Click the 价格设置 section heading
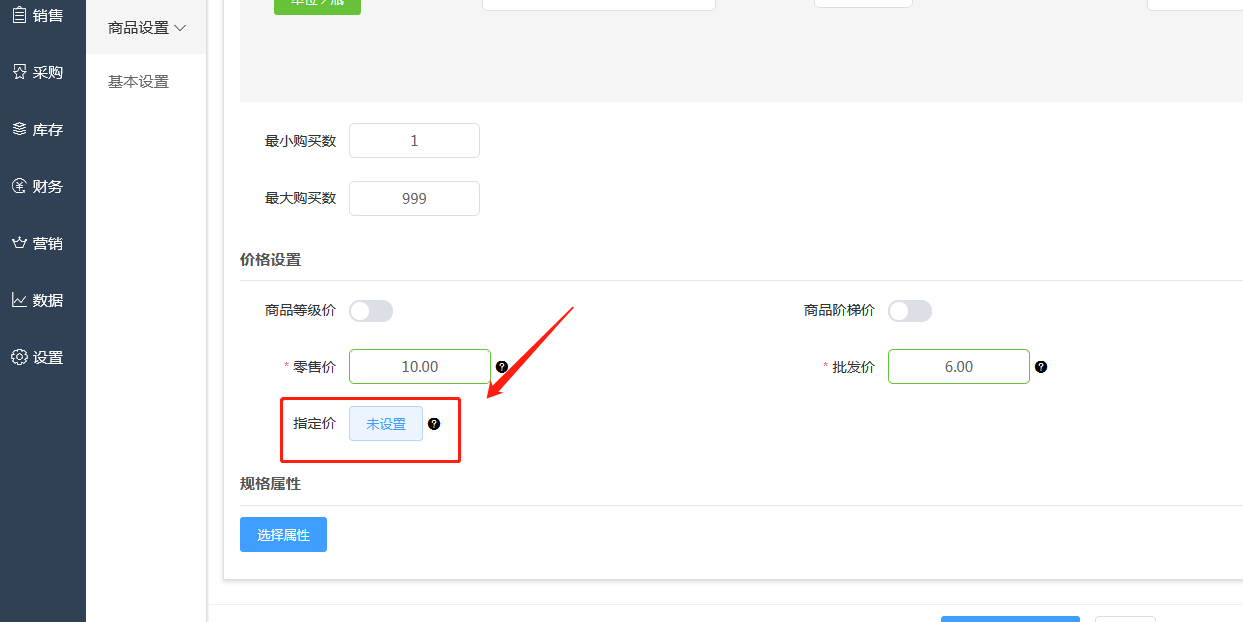1243x622 pixels. pos(270,260)
